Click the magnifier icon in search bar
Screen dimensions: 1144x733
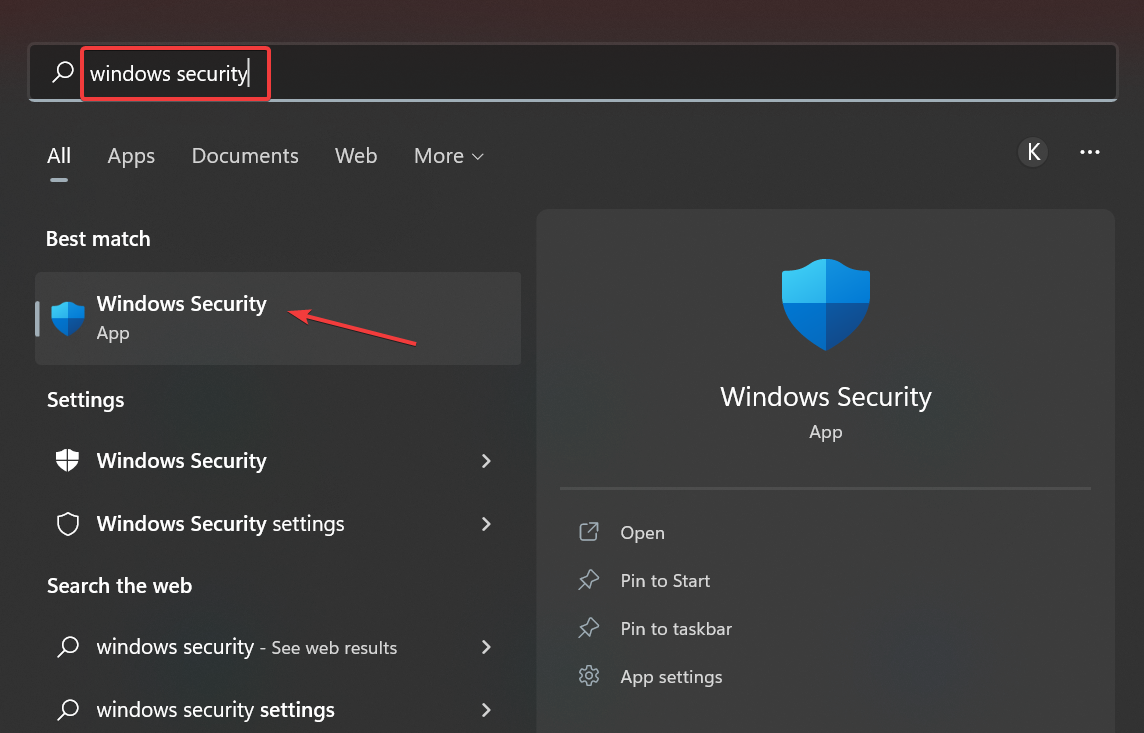pos(63,72)
